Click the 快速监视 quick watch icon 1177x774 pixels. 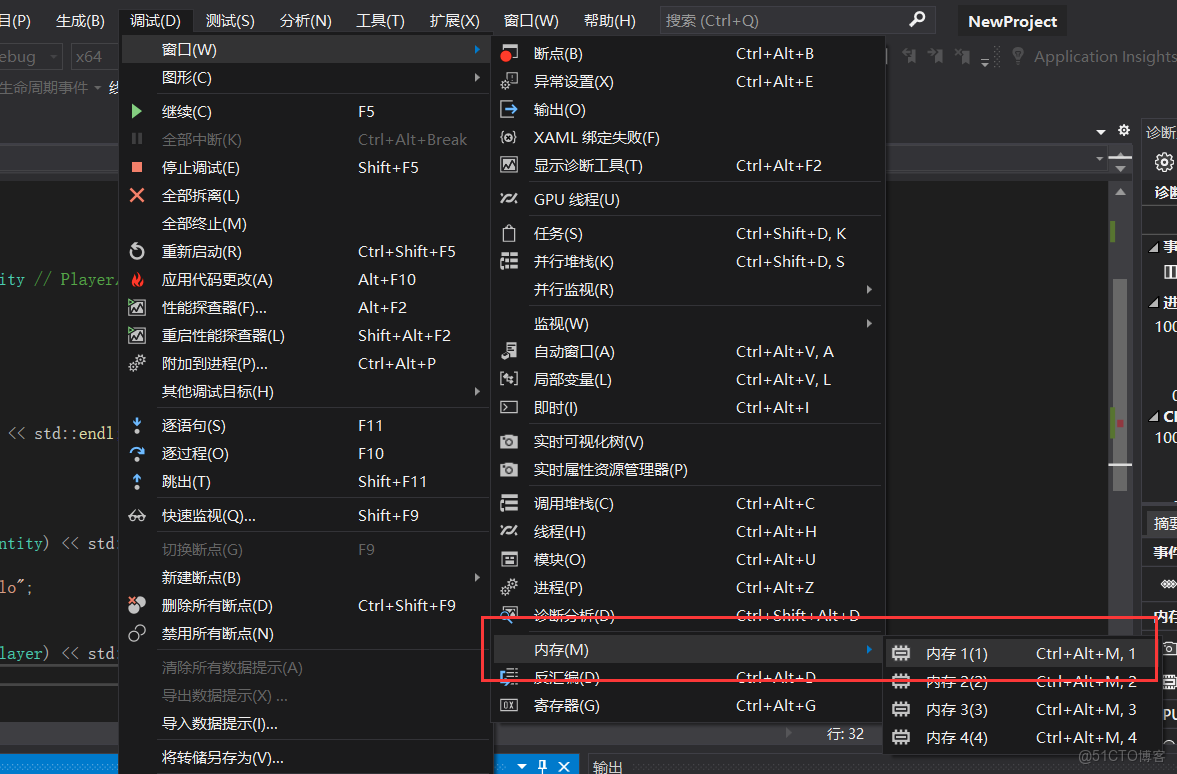(x=138, y=515)
